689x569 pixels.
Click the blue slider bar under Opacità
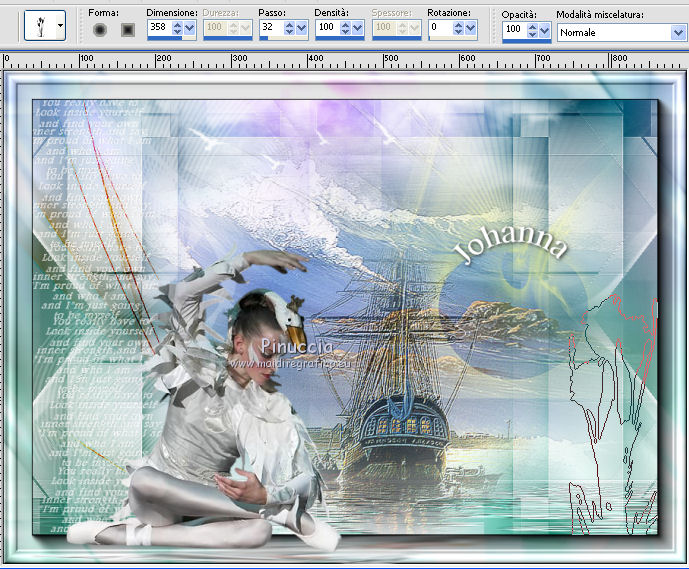527,41
